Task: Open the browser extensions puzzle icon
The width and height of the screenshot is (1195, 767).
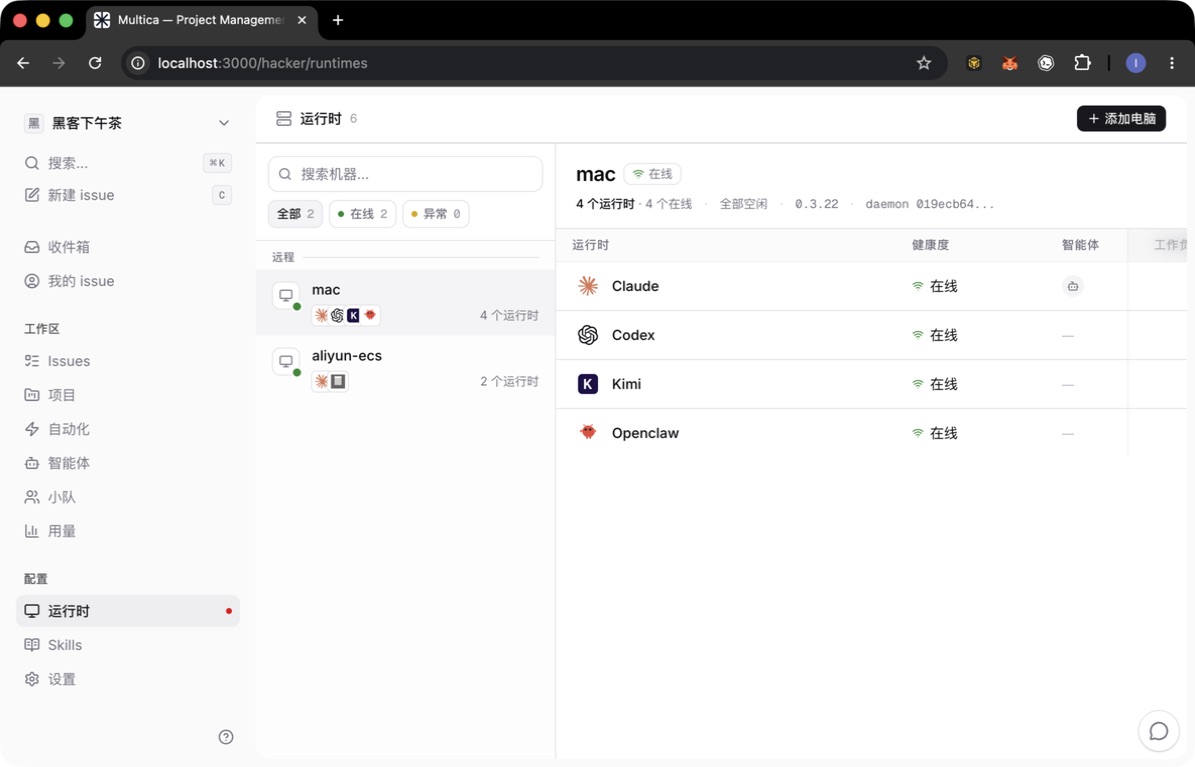Action: coord(1082,63)
